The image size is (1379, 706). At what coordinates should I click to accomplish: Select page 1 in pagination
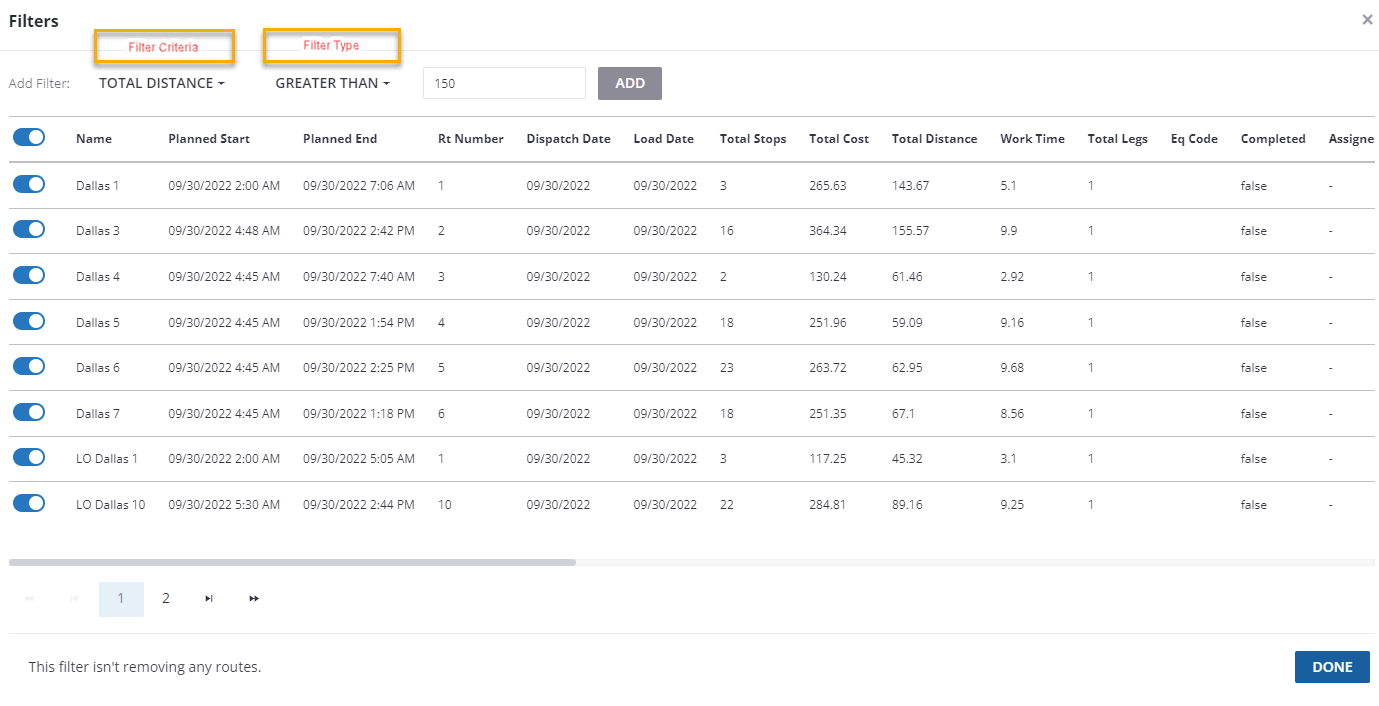[121, 598]
